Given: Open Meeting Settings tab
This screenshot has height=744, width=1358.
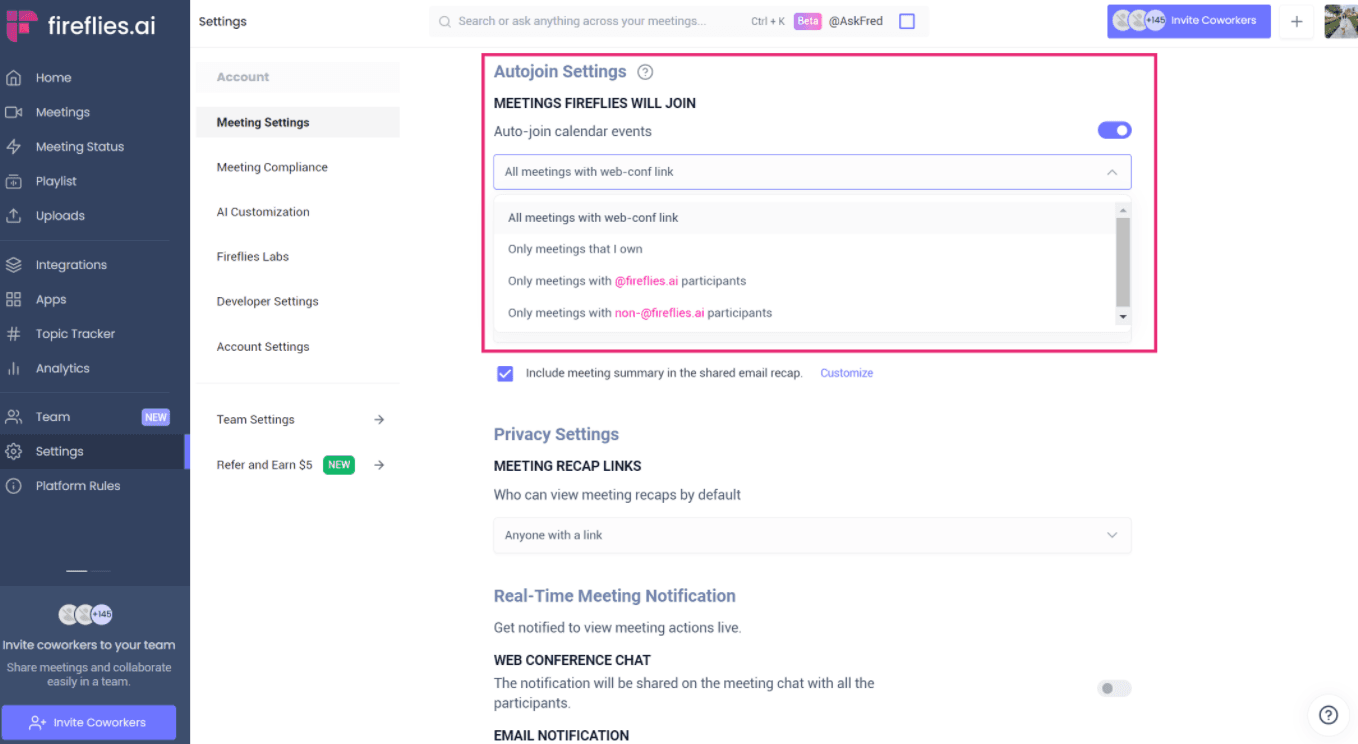Looking at the screenshot, I should click(x=297, y=122).
